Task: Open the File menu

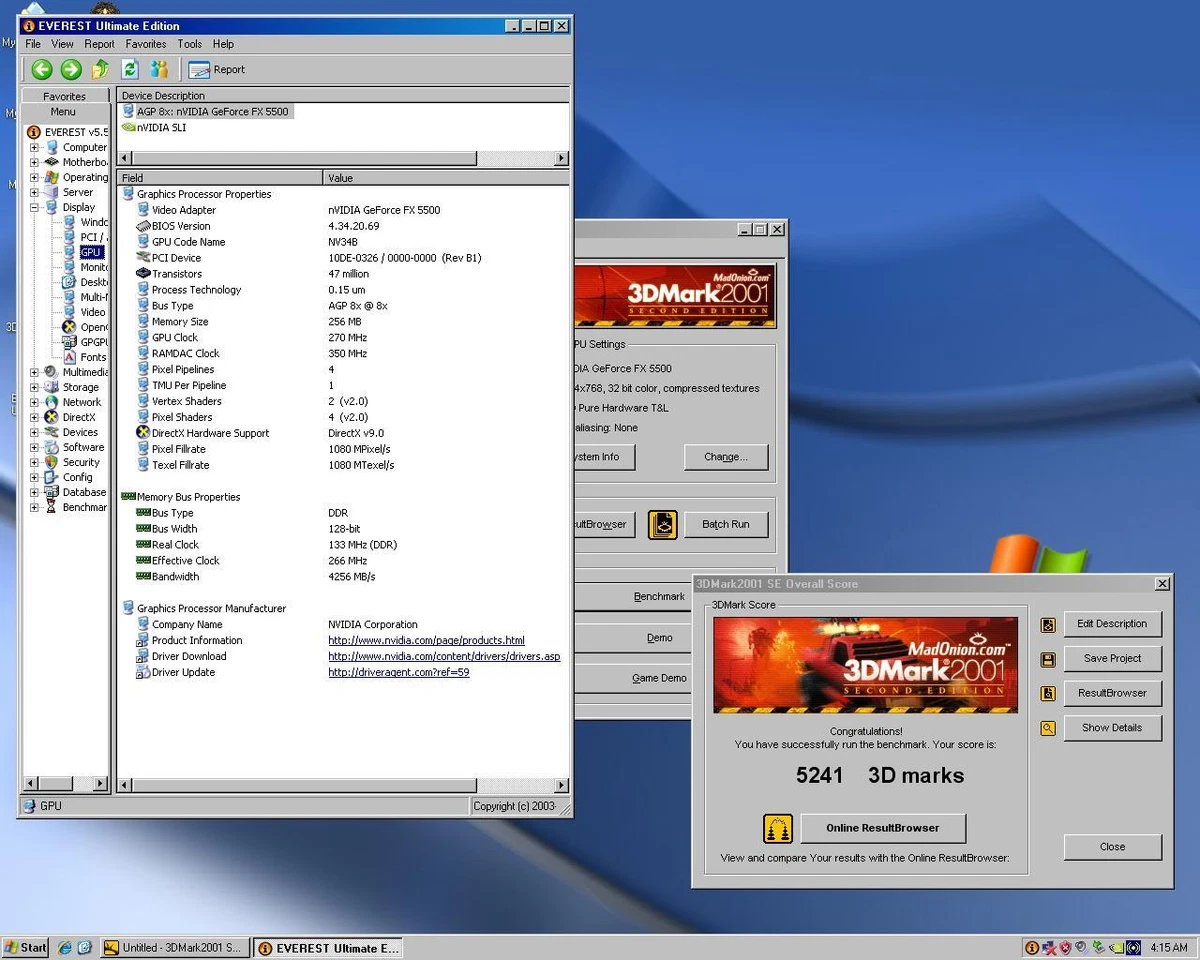Action: [x=33, y=44]
